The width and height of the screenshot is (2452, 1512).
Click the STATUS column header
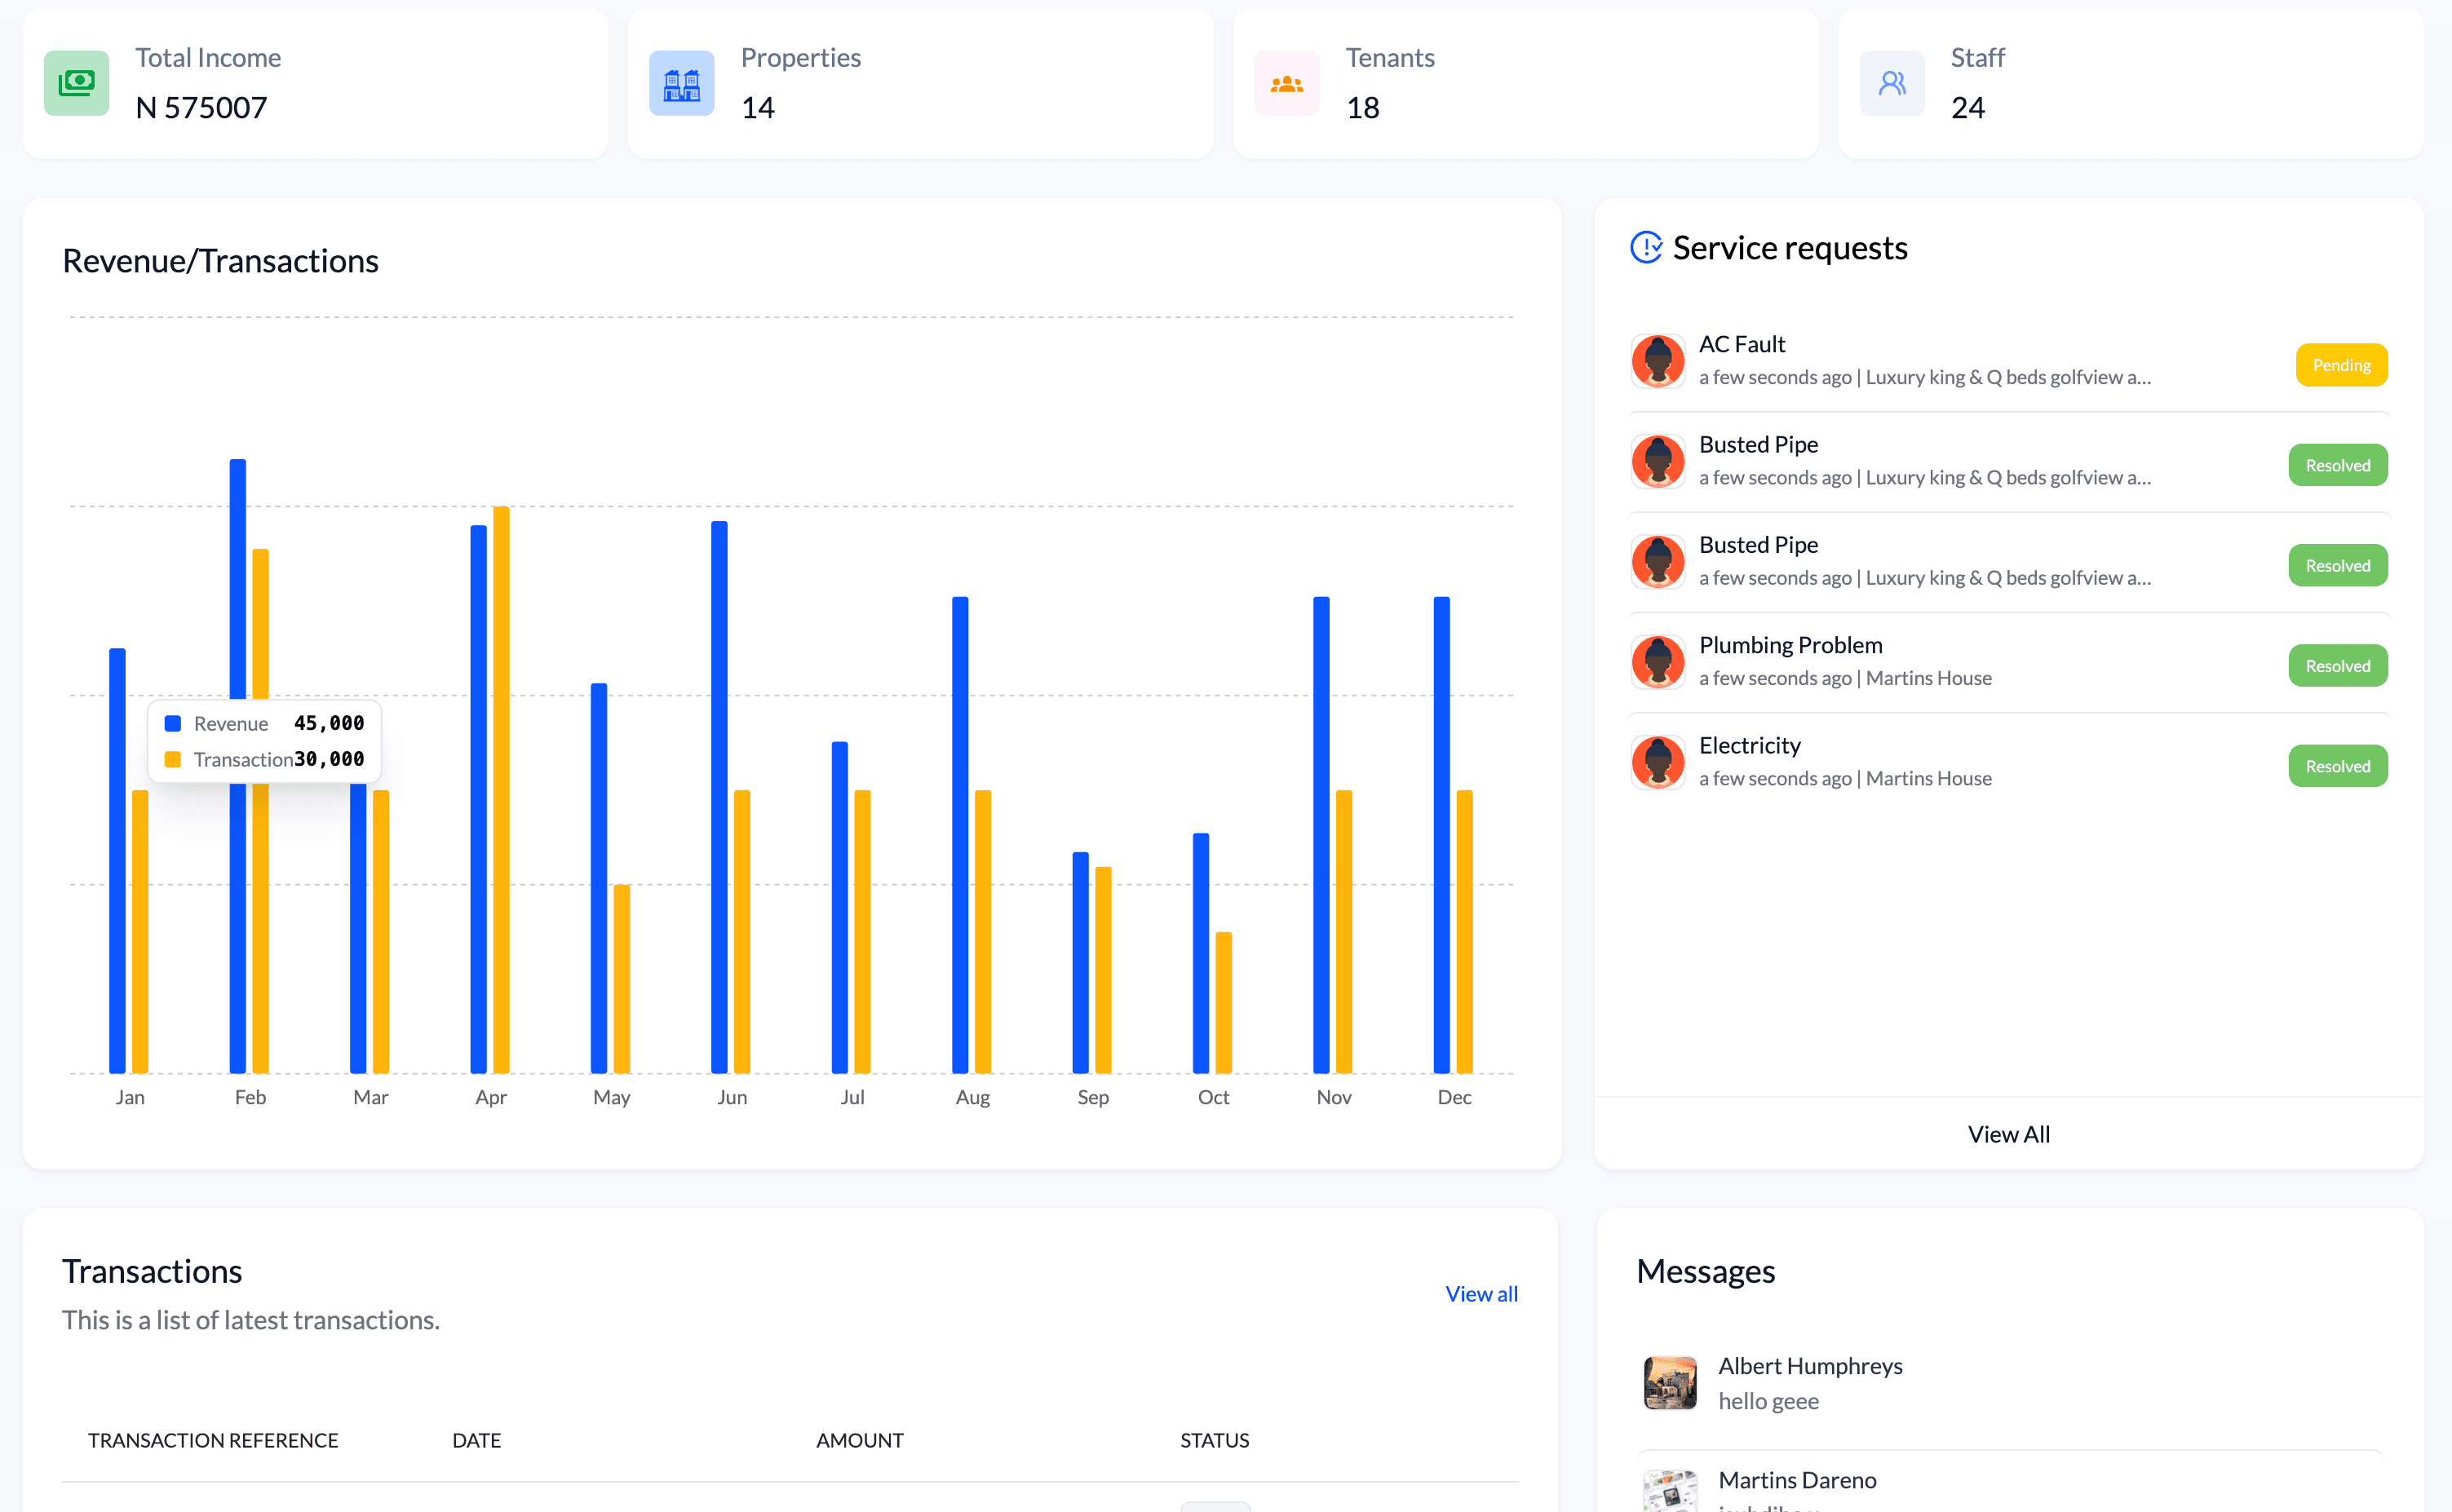[x=1214, y=1440]
